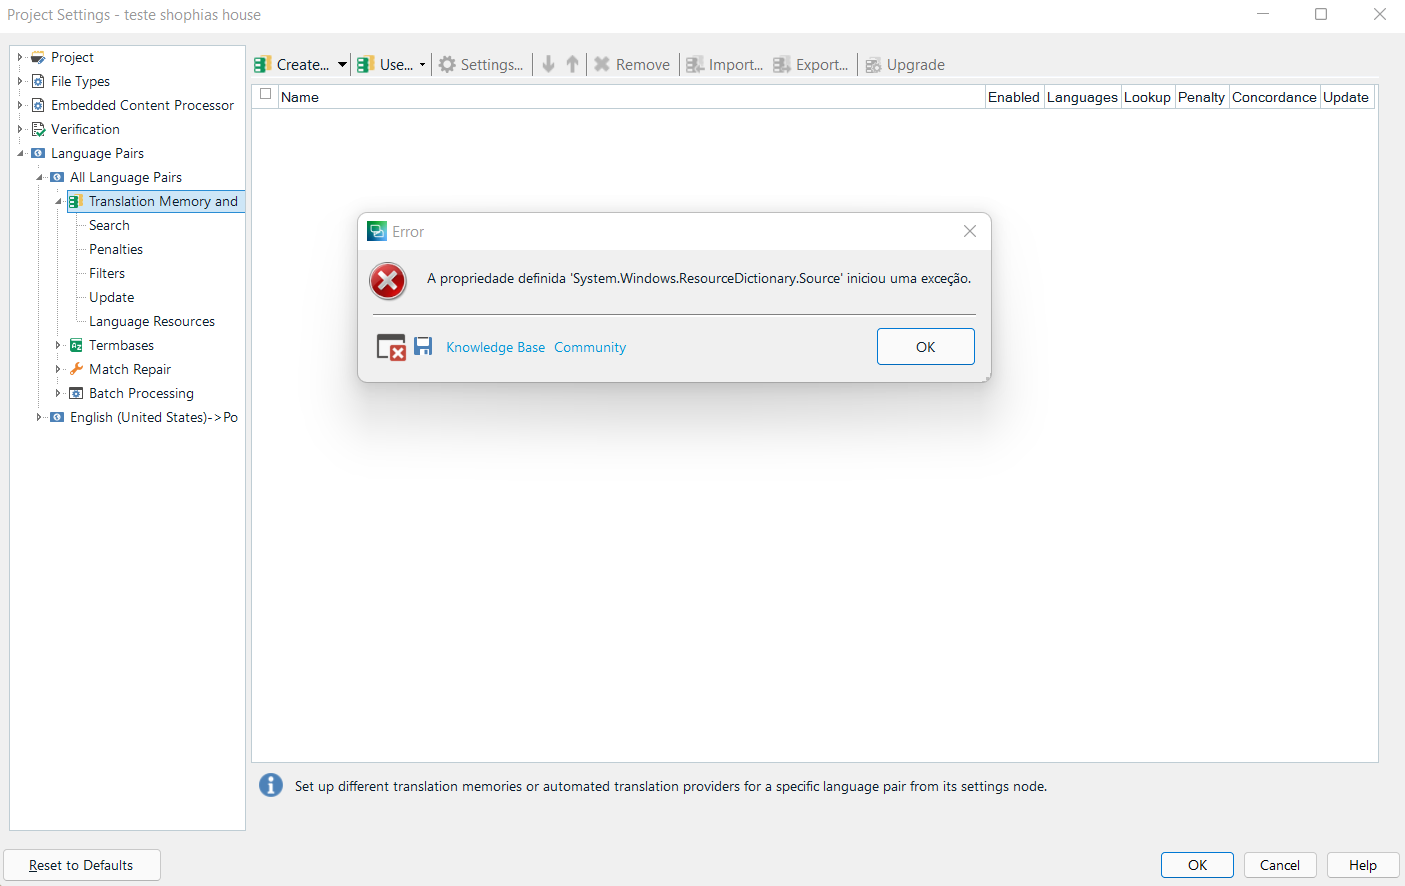The width and height of the screenshot is (1405, 886).
Task: Click the Cancel button
Action: (1280, 865)
